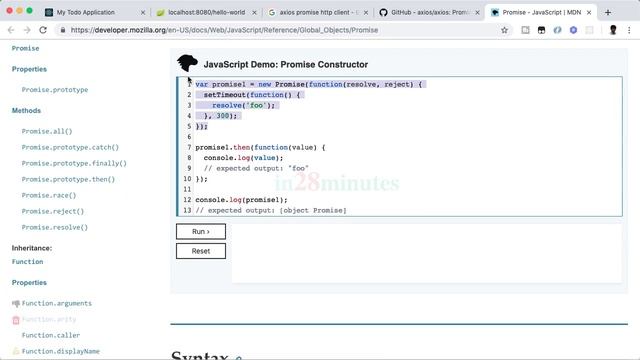The image size is (640, 360).
Task: Open Promise.prototype.then() link
Action: pyautogui.click(x=68, y=179)
